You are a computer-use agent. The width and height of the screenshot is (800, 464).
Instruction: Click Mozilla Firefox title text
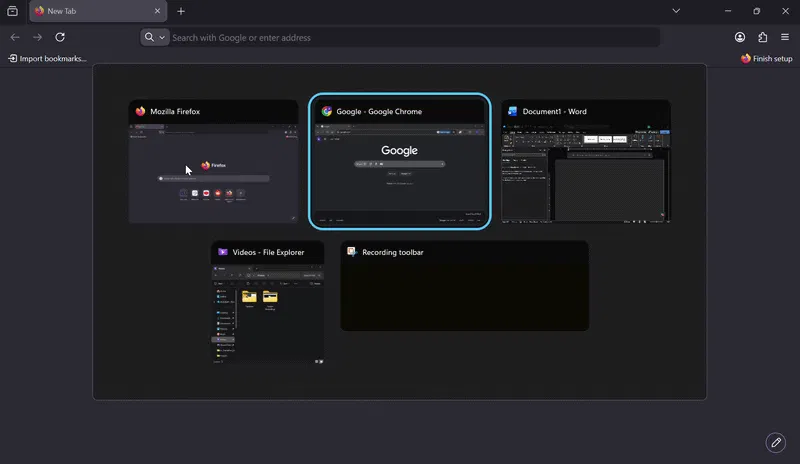[175, 111]
